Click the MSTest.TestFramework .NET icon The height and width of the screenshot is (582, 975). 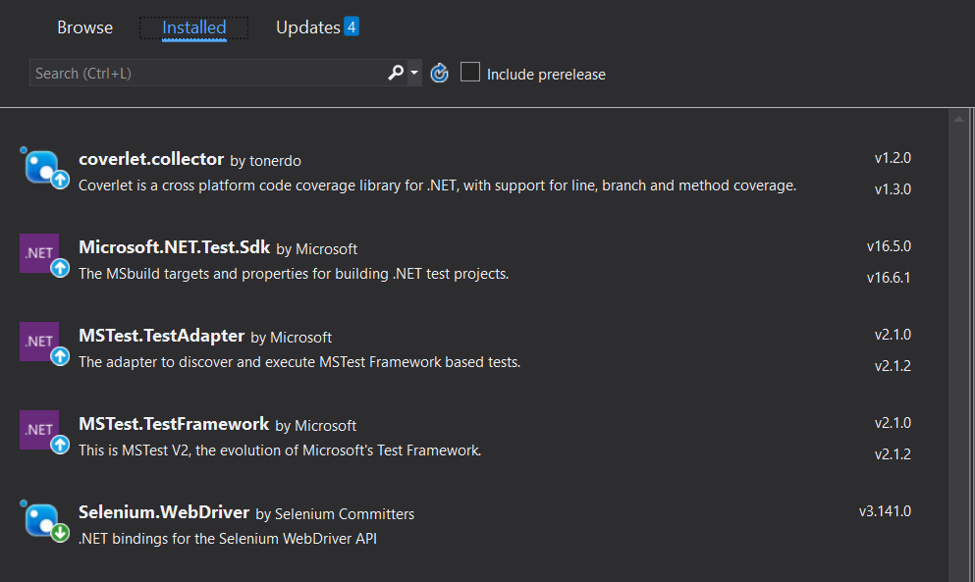[x=40, y=429]
